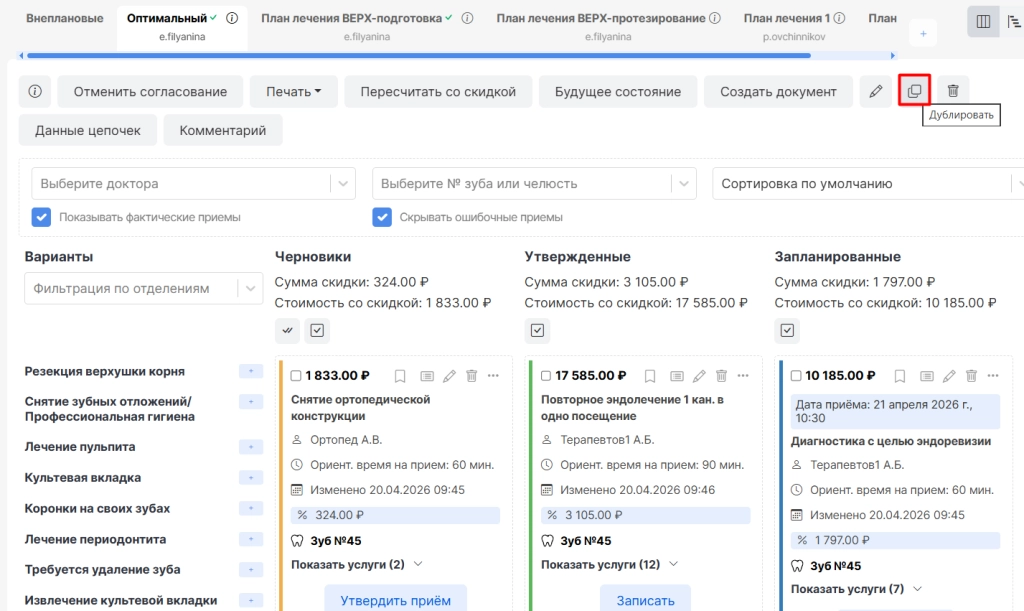The width and height of the screenshot is (1024, 611).
Task: Switch to План лечения ВЕРХ-протезирование tab
Action: tap(608, 18)
